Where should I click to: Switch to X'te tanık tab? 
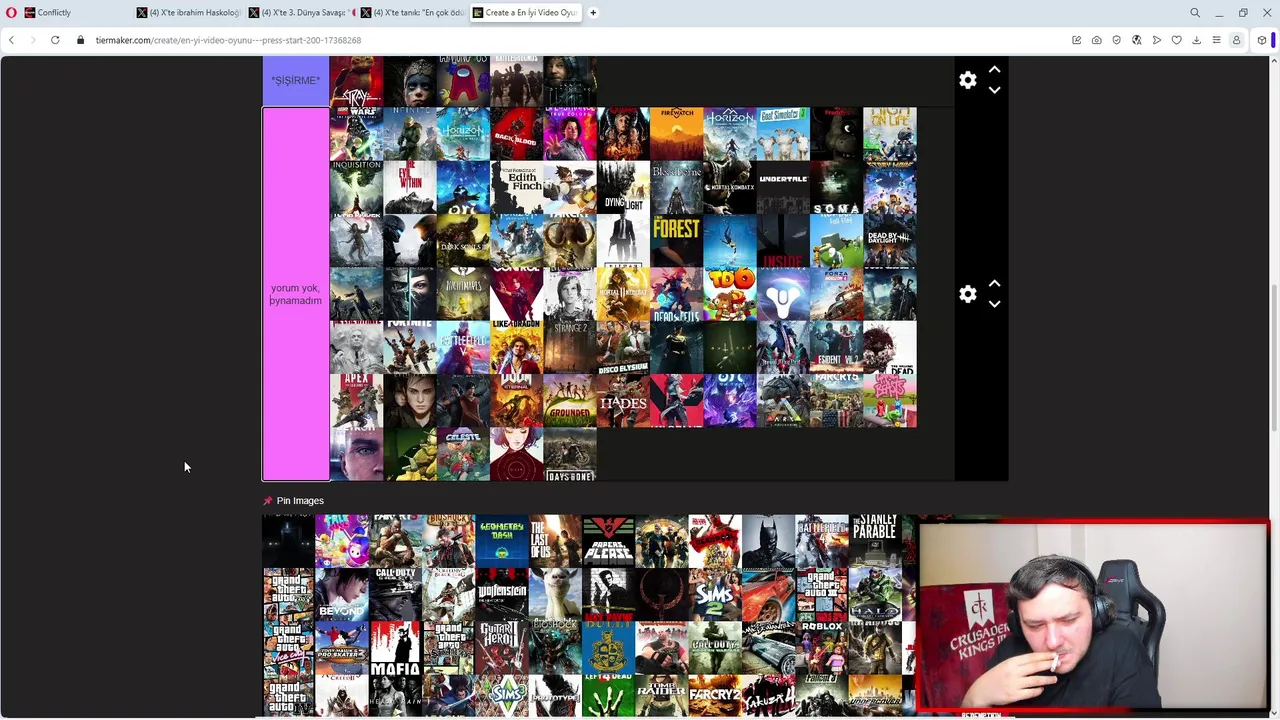coord(412,13)
